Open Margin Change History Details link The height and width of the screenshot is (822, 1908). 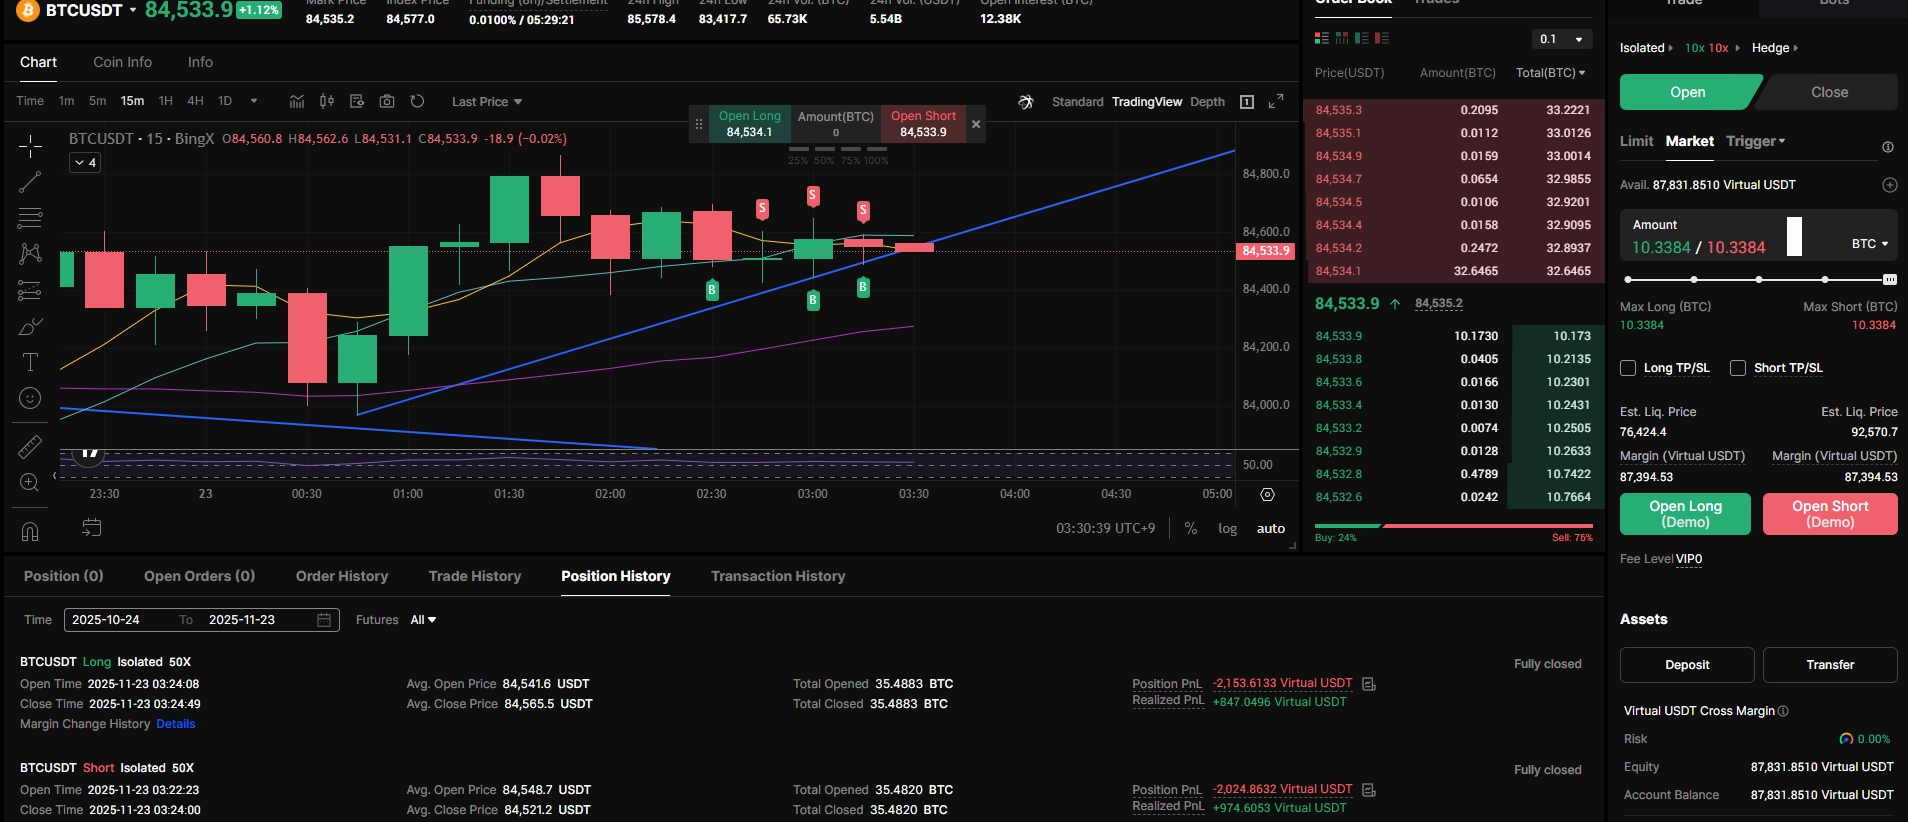tap(176, 724)
